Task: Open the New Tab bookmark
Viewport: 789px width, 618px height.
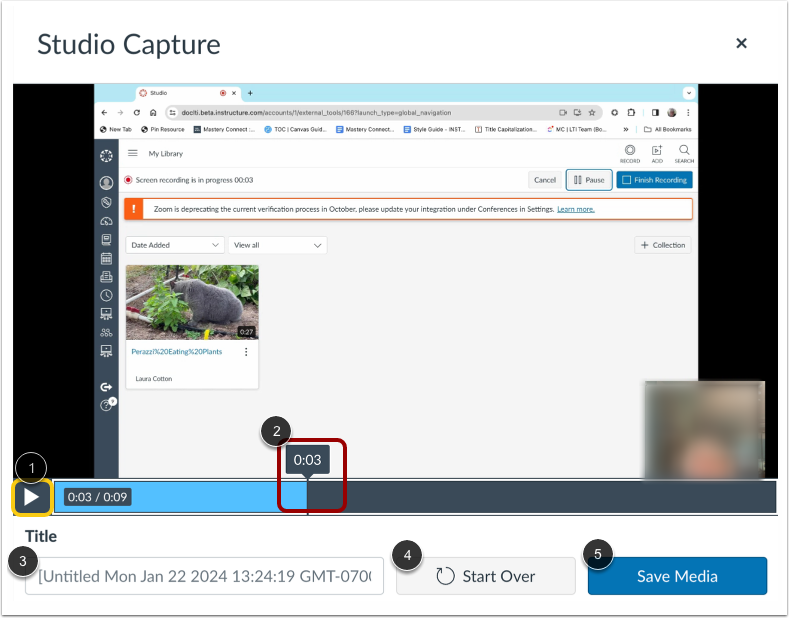Action: (116, 129)
